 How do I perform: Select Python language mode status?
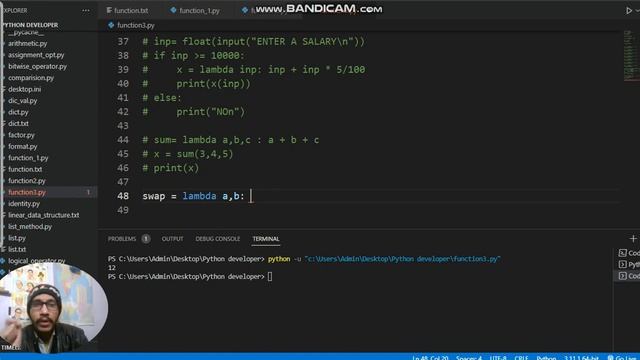(x=546, y=358)
